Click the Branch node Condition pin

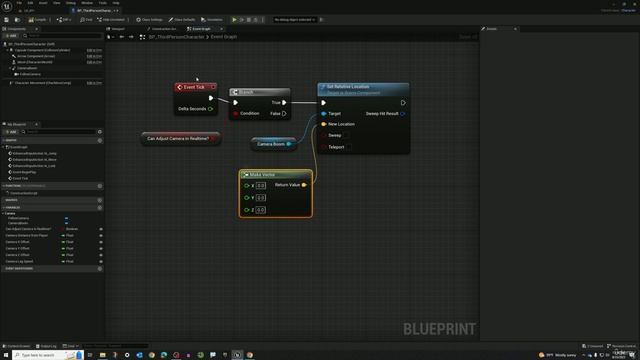tap(236, 113)
